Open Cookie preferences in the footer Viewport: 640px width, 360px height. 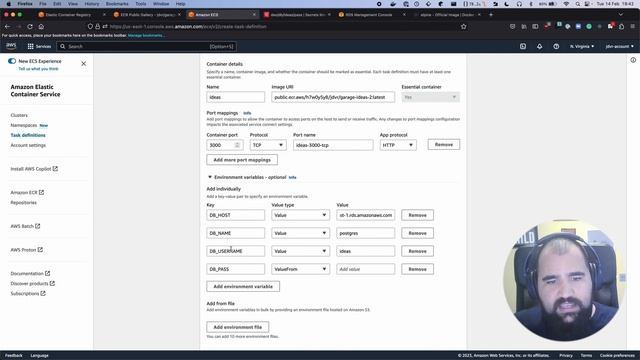point(617,356)
